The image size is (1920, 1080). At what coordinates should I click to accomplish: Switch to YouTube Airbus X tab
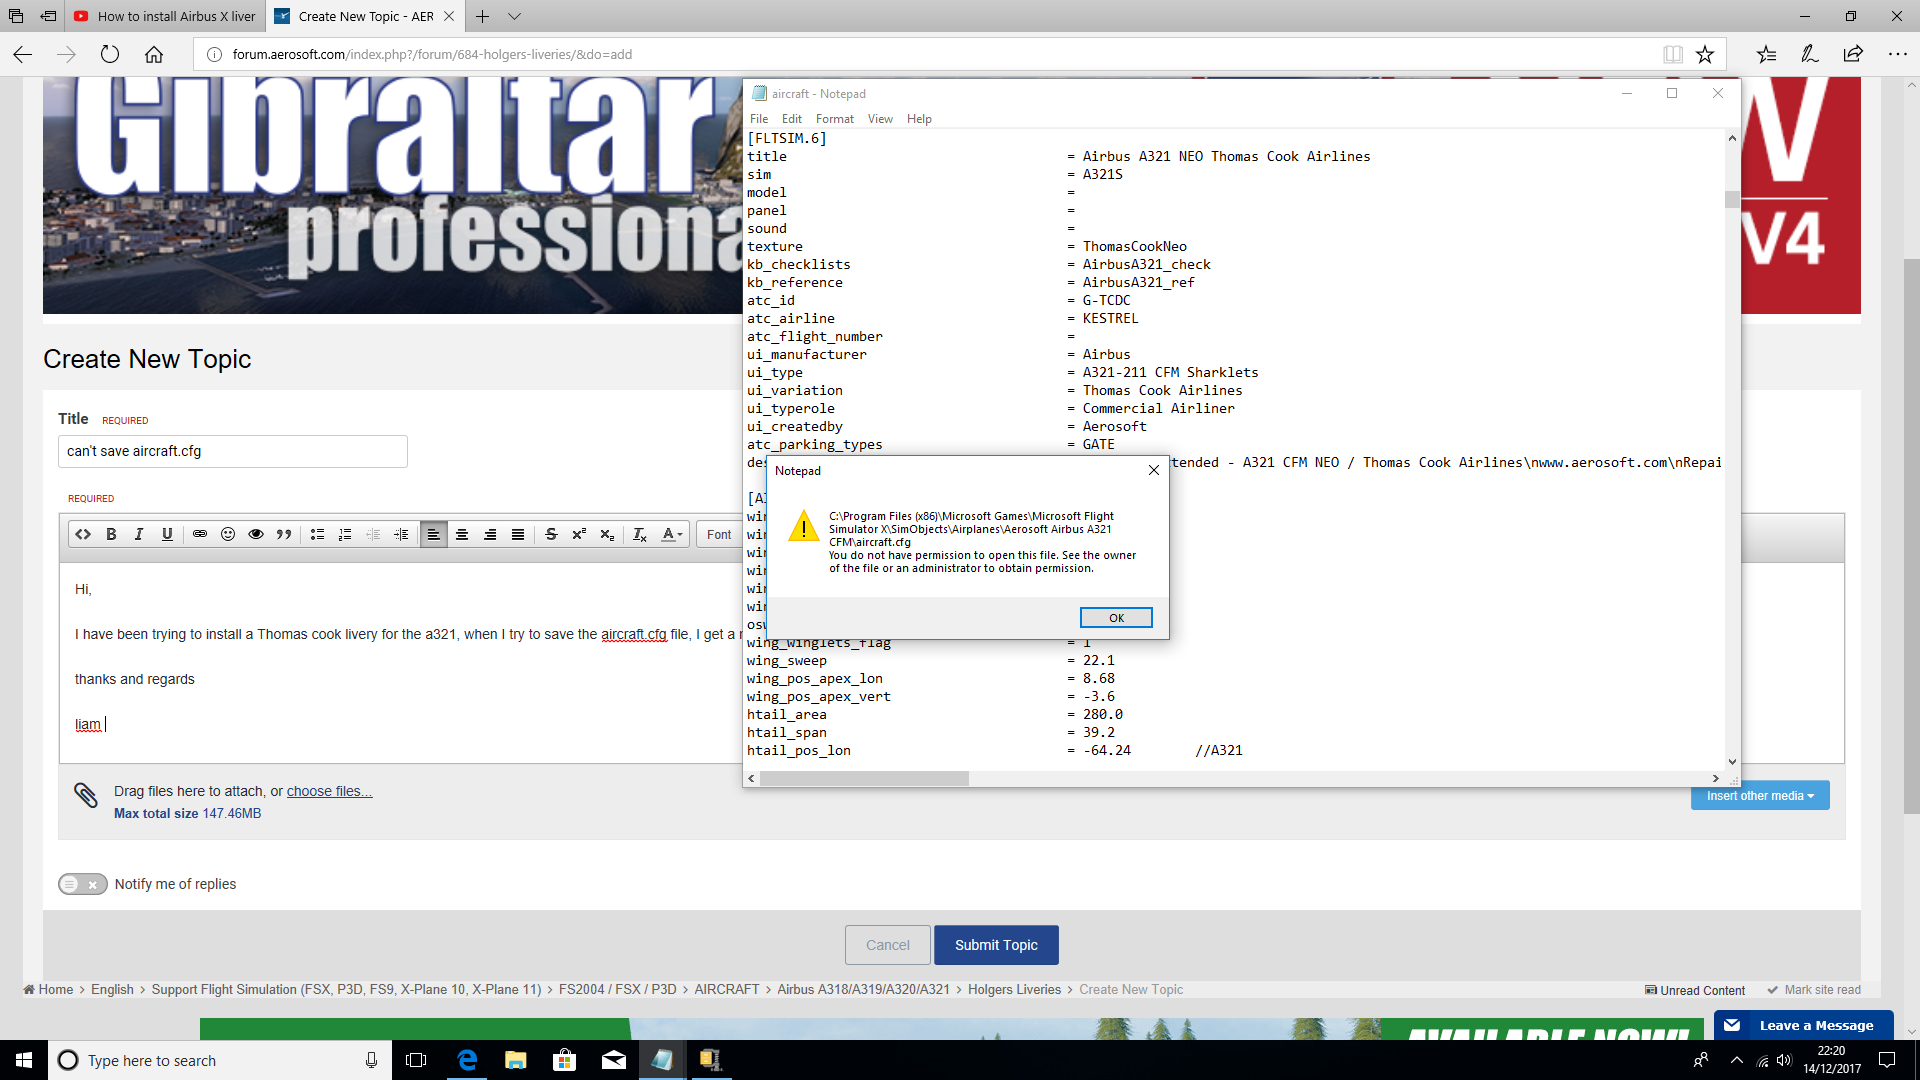pos(165,16)
